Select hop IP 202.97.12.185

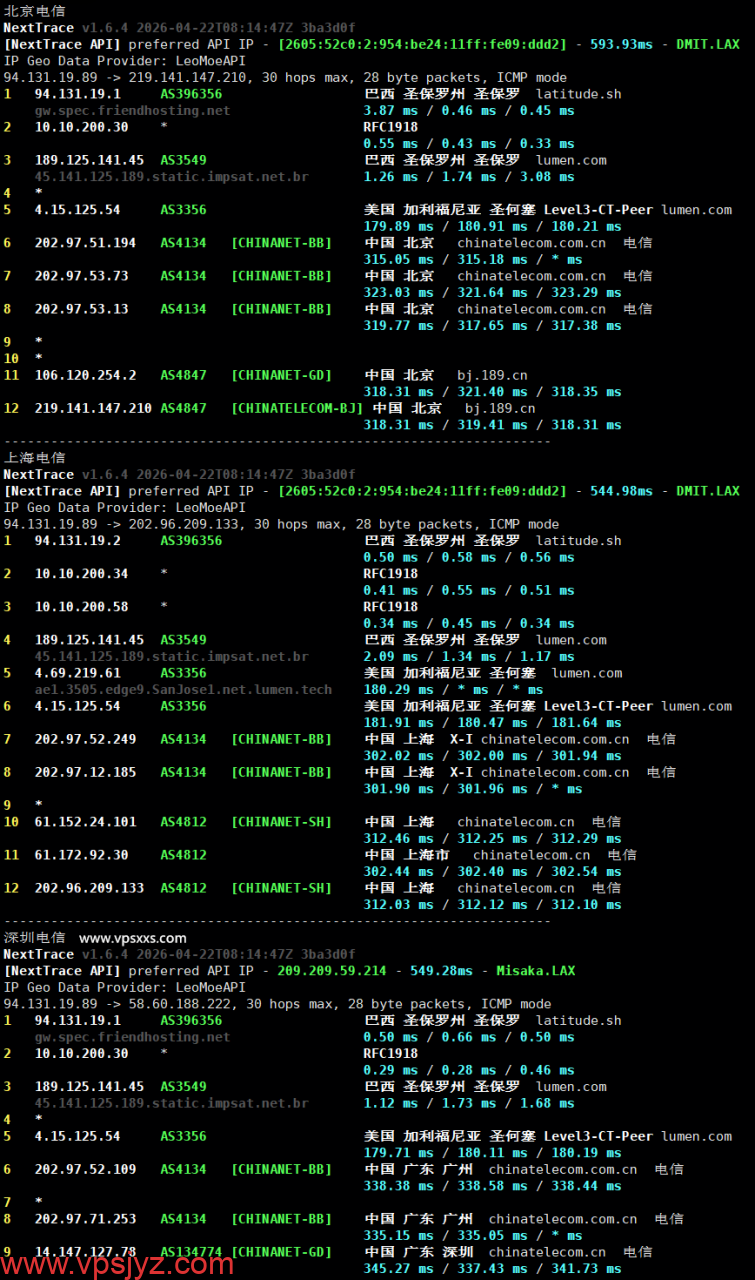pyautogui.click(x=85, y=772)
